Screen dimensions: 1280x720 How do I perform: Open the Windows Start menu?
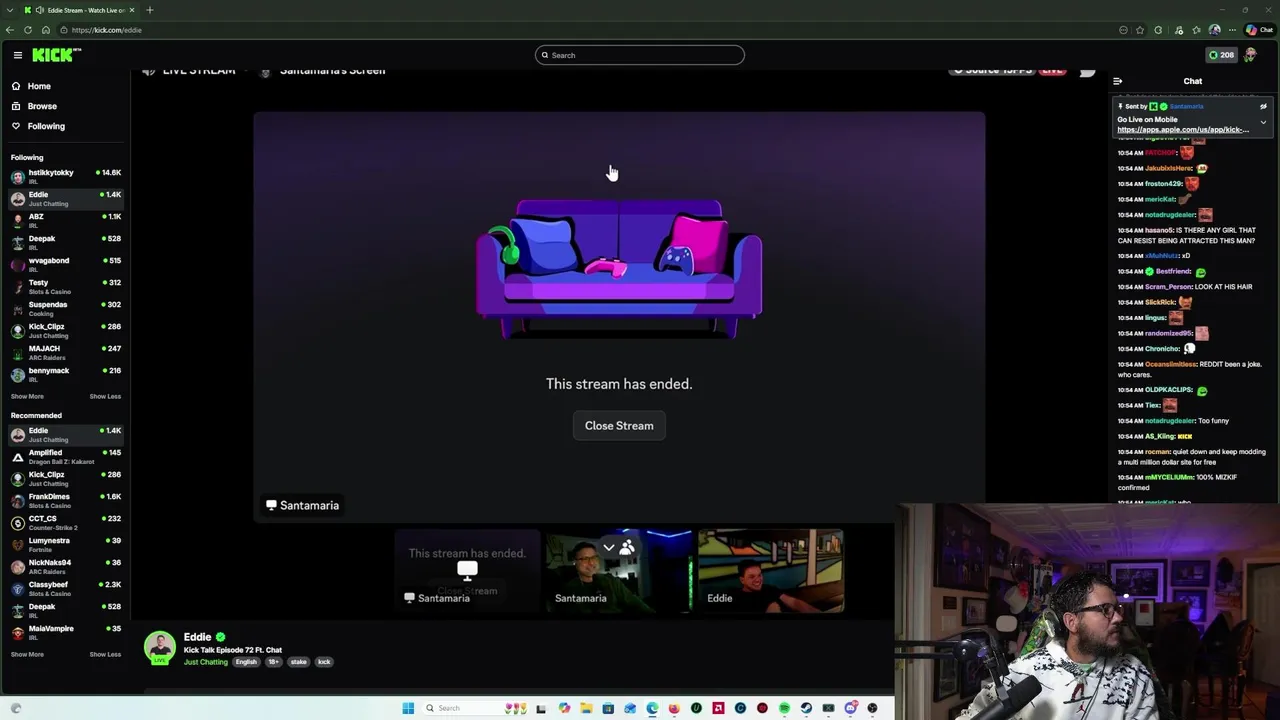408,708
